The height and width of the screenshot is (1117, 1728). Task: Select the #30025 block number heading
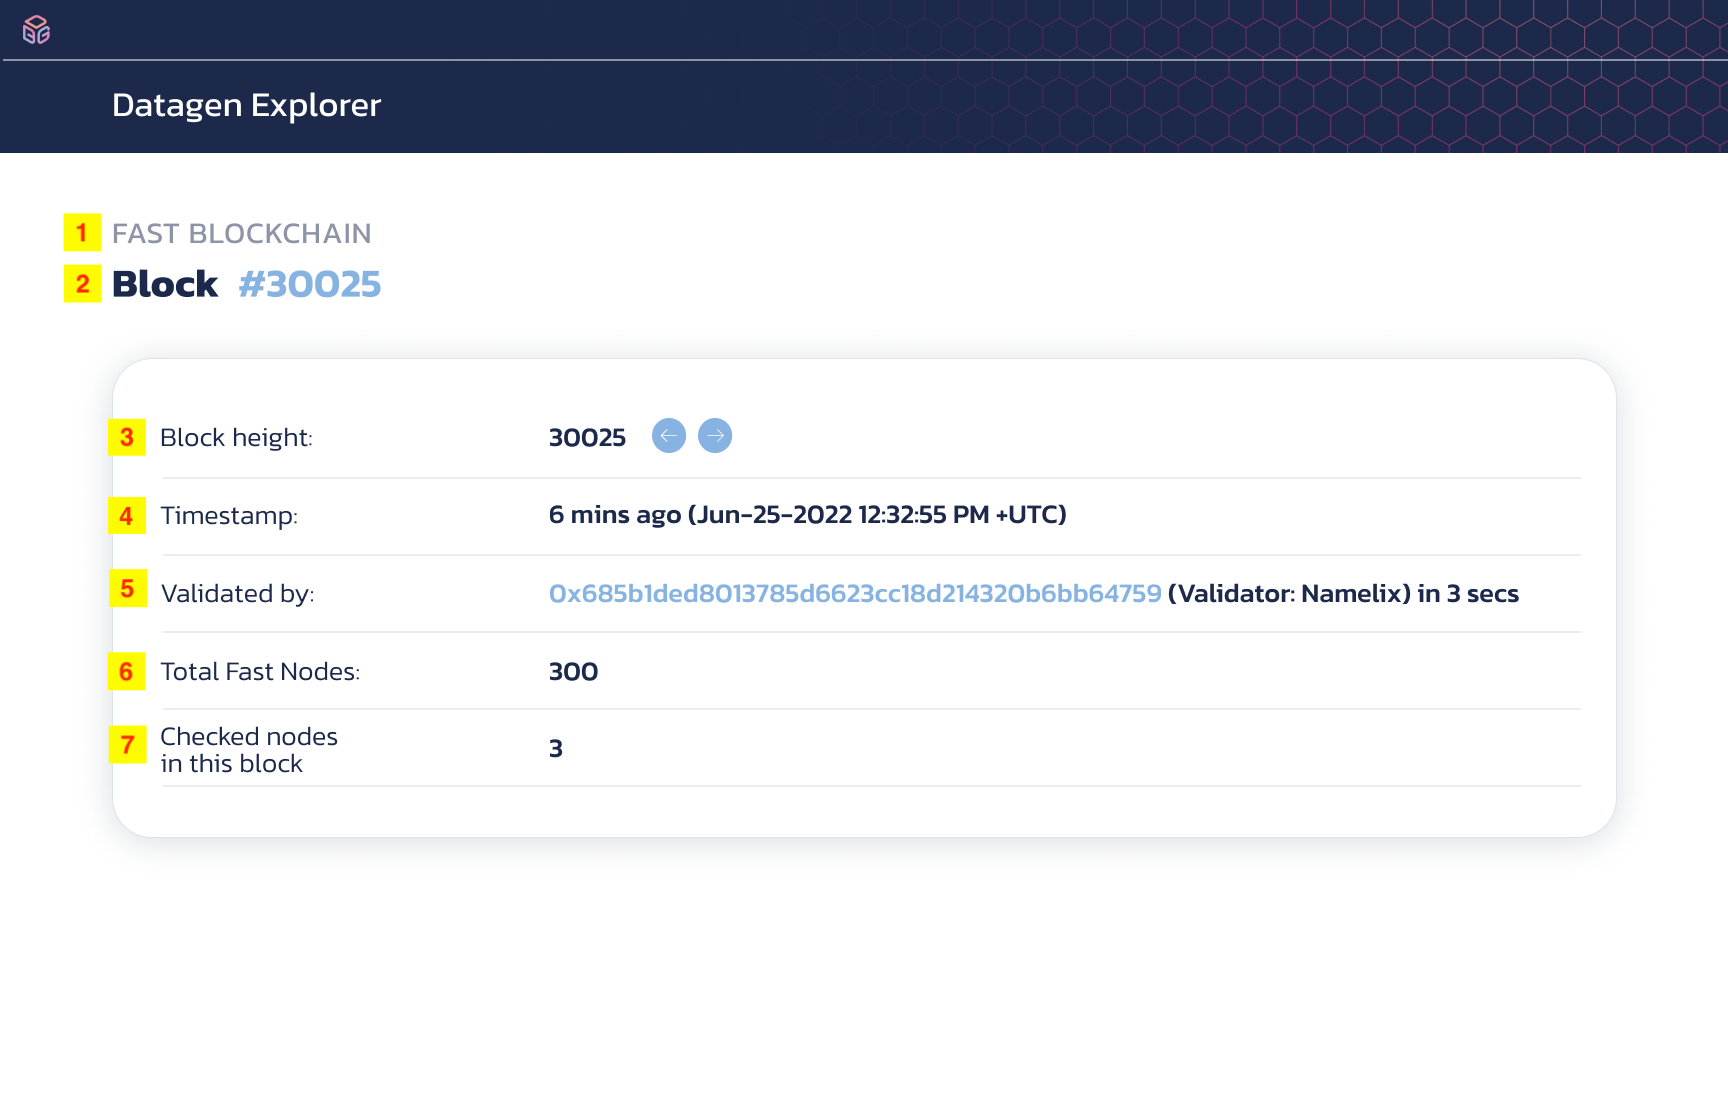[310, 284]
